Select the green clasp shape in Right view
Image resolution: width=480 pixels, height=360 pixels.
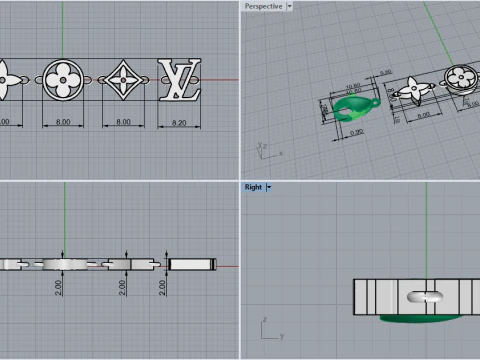[421, 319]
